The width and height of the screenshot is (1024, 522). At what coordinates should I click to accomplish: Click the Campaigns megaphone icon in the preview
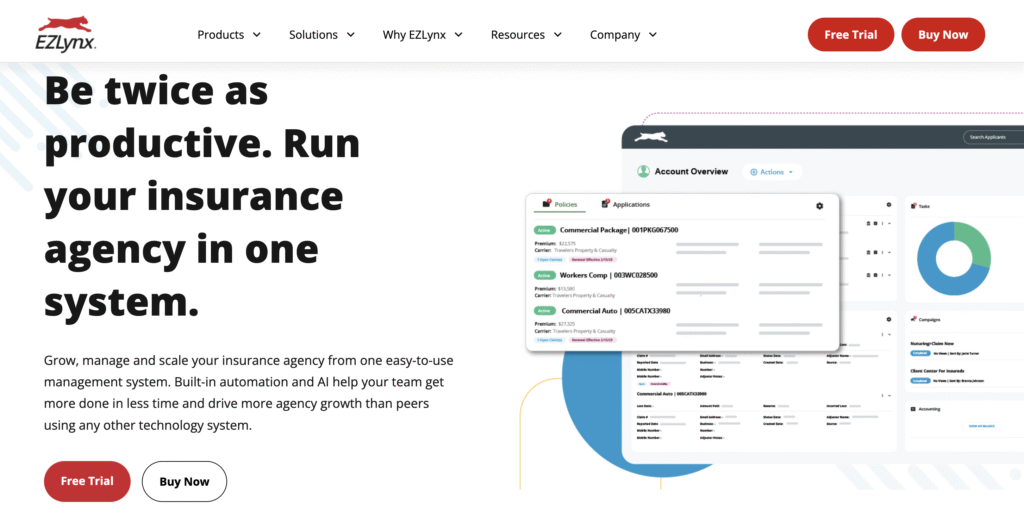pyautogui.click(x=914, y=319)
